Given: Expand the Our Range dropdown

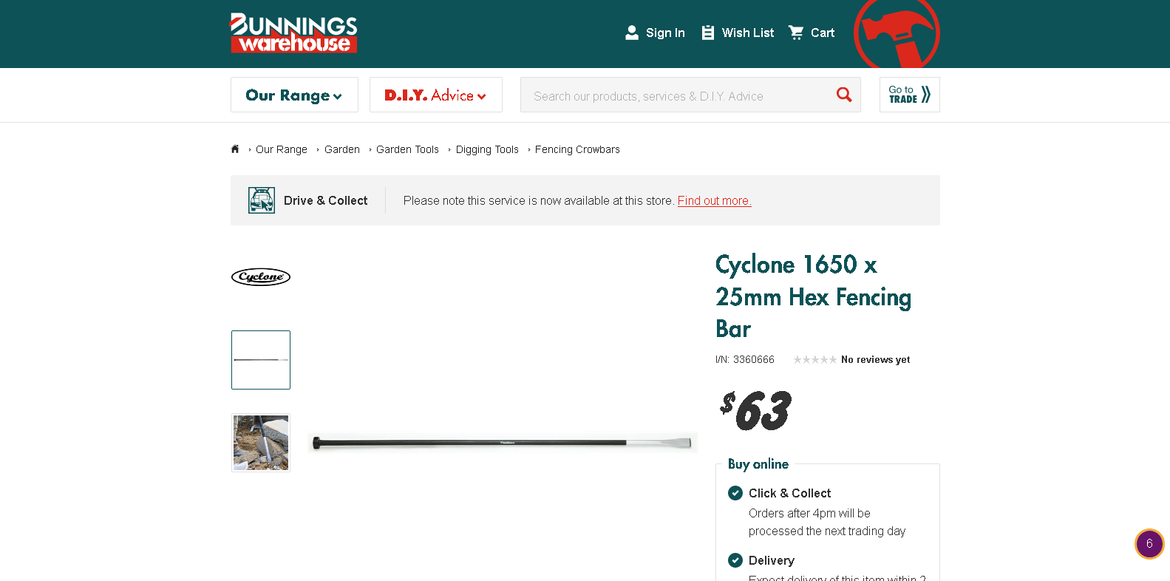Looking at the screenshot, I should coord(294,94).
